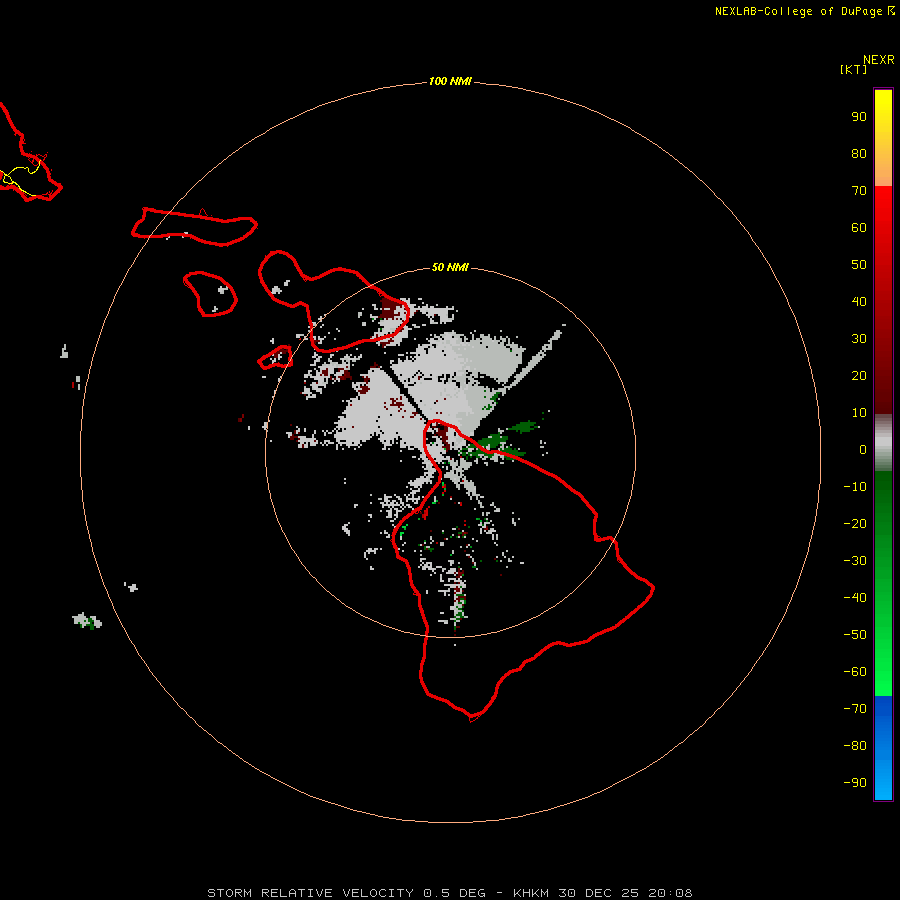This screenshot has width=900, height=900.
Task: Pick the gray near-zero segment of the color bar
Action: coord(883,443)
